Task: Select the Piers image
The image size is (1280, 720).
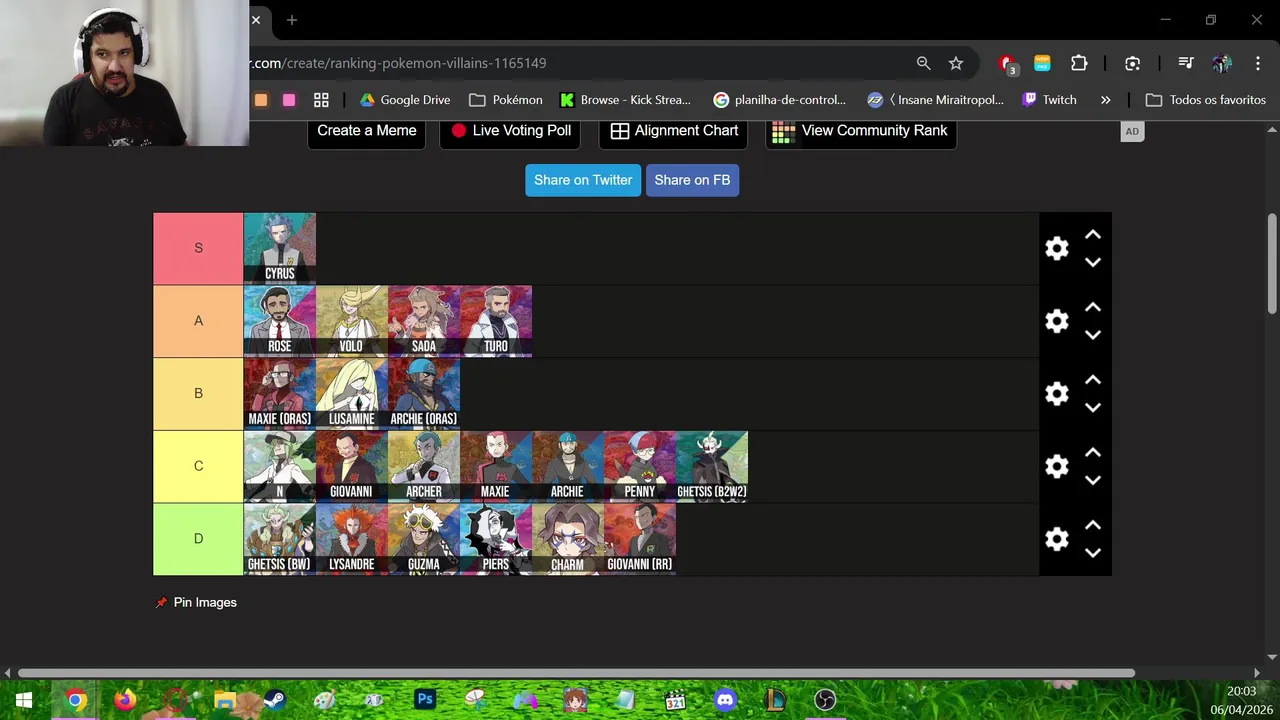Action: [496, 539]
